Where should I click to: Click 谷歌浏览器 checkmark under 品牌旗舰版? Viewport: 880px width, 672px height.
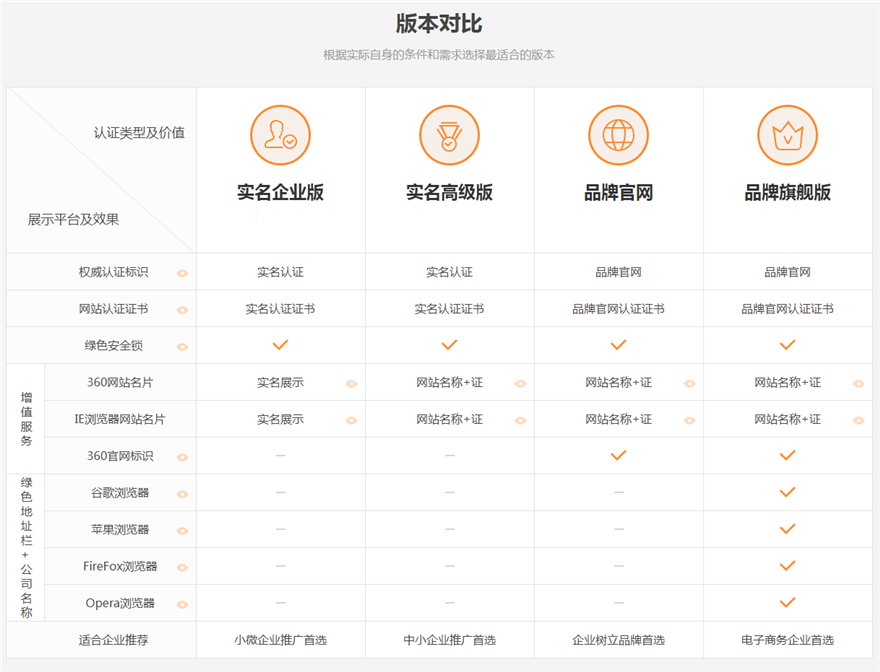(787, 492)
